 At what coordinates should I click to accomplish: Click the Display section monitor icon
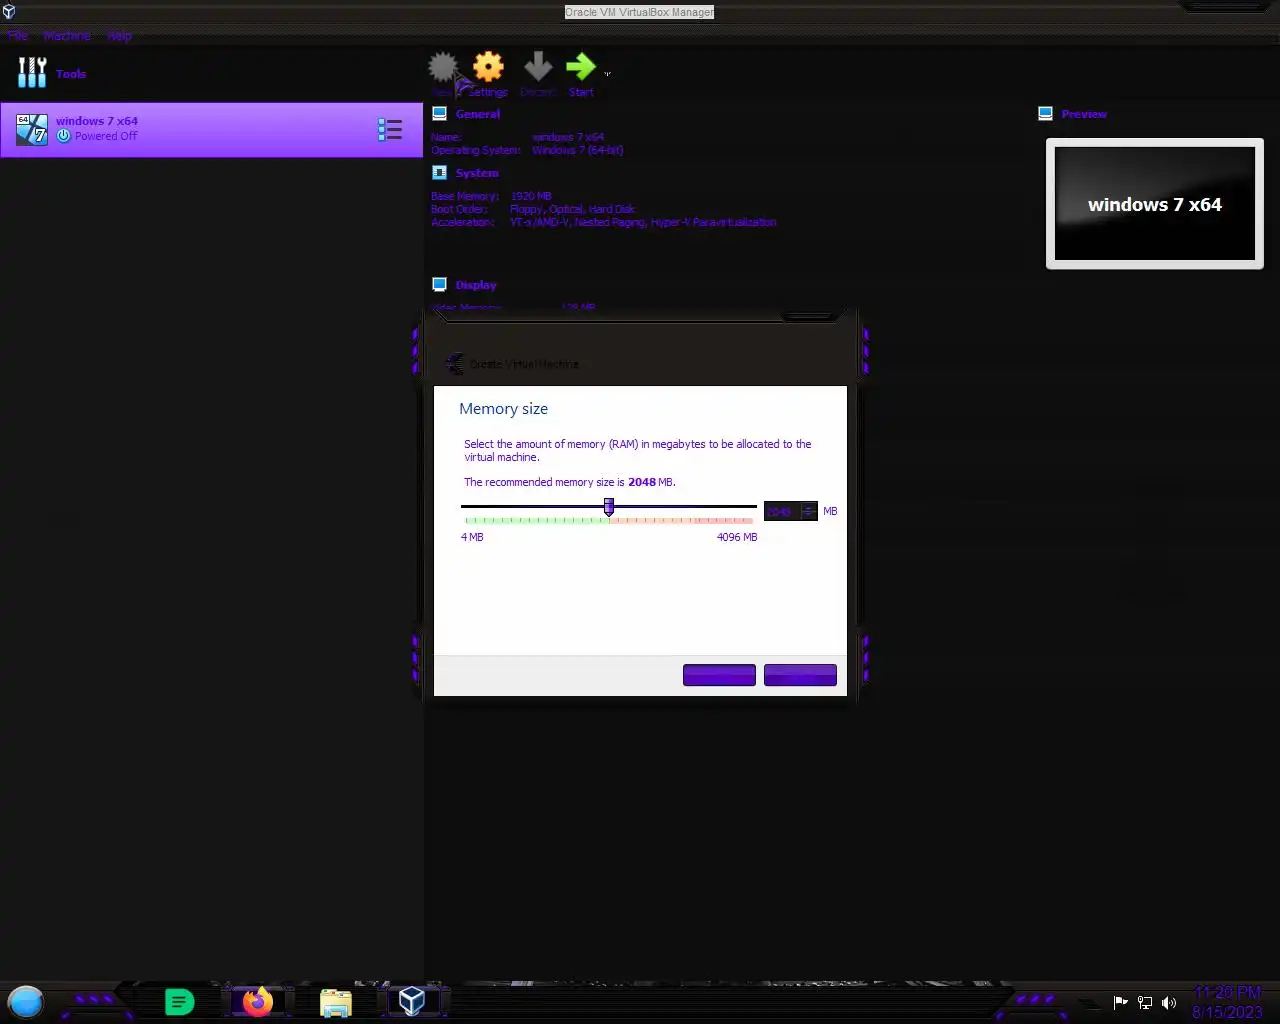(x=439, y=285)
